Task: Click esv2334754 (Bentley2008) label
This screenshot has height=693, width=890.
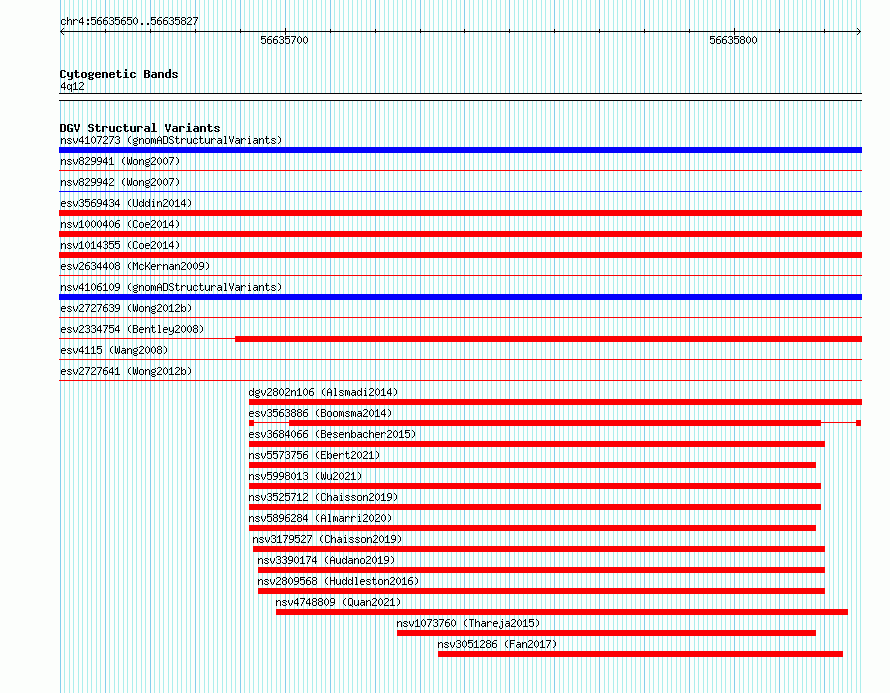Action: tap(132, 329)
